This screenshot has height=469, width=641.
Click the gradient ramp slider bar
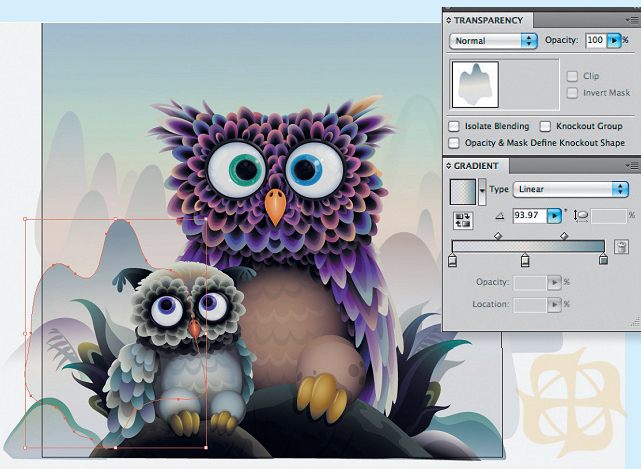click(528, 246)
